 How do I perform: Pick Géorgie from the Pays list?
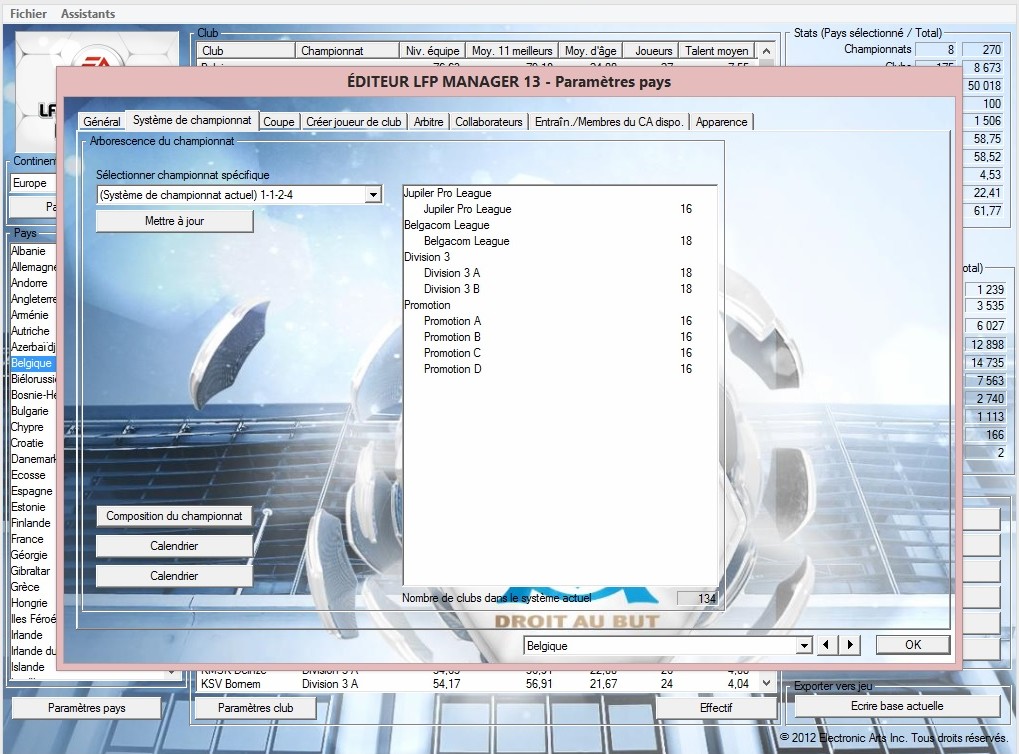point(29,555)
